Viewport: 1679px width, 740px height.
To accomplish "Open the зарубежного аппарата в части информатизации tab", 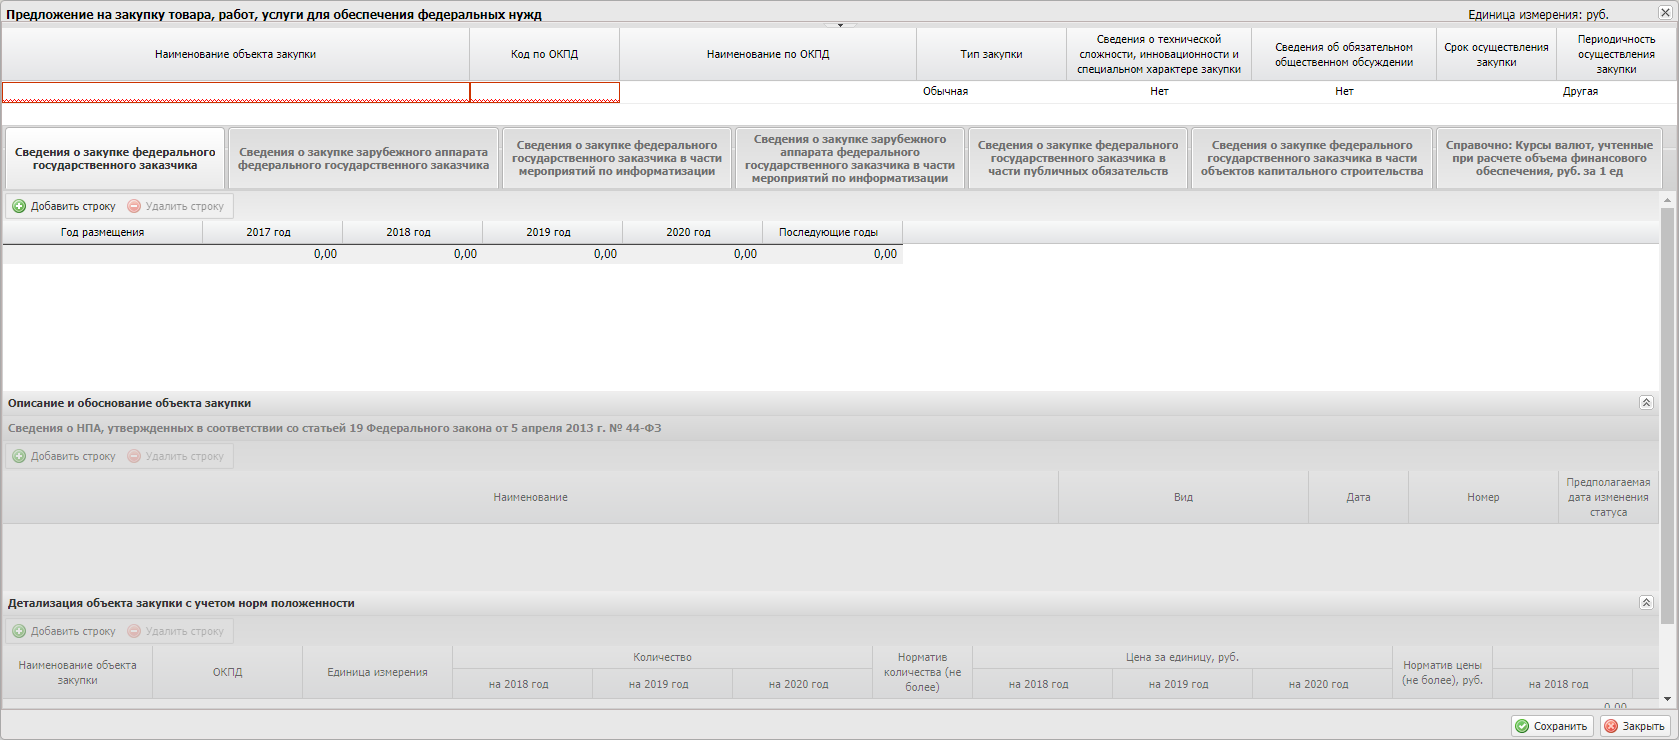I will (850, 158).
